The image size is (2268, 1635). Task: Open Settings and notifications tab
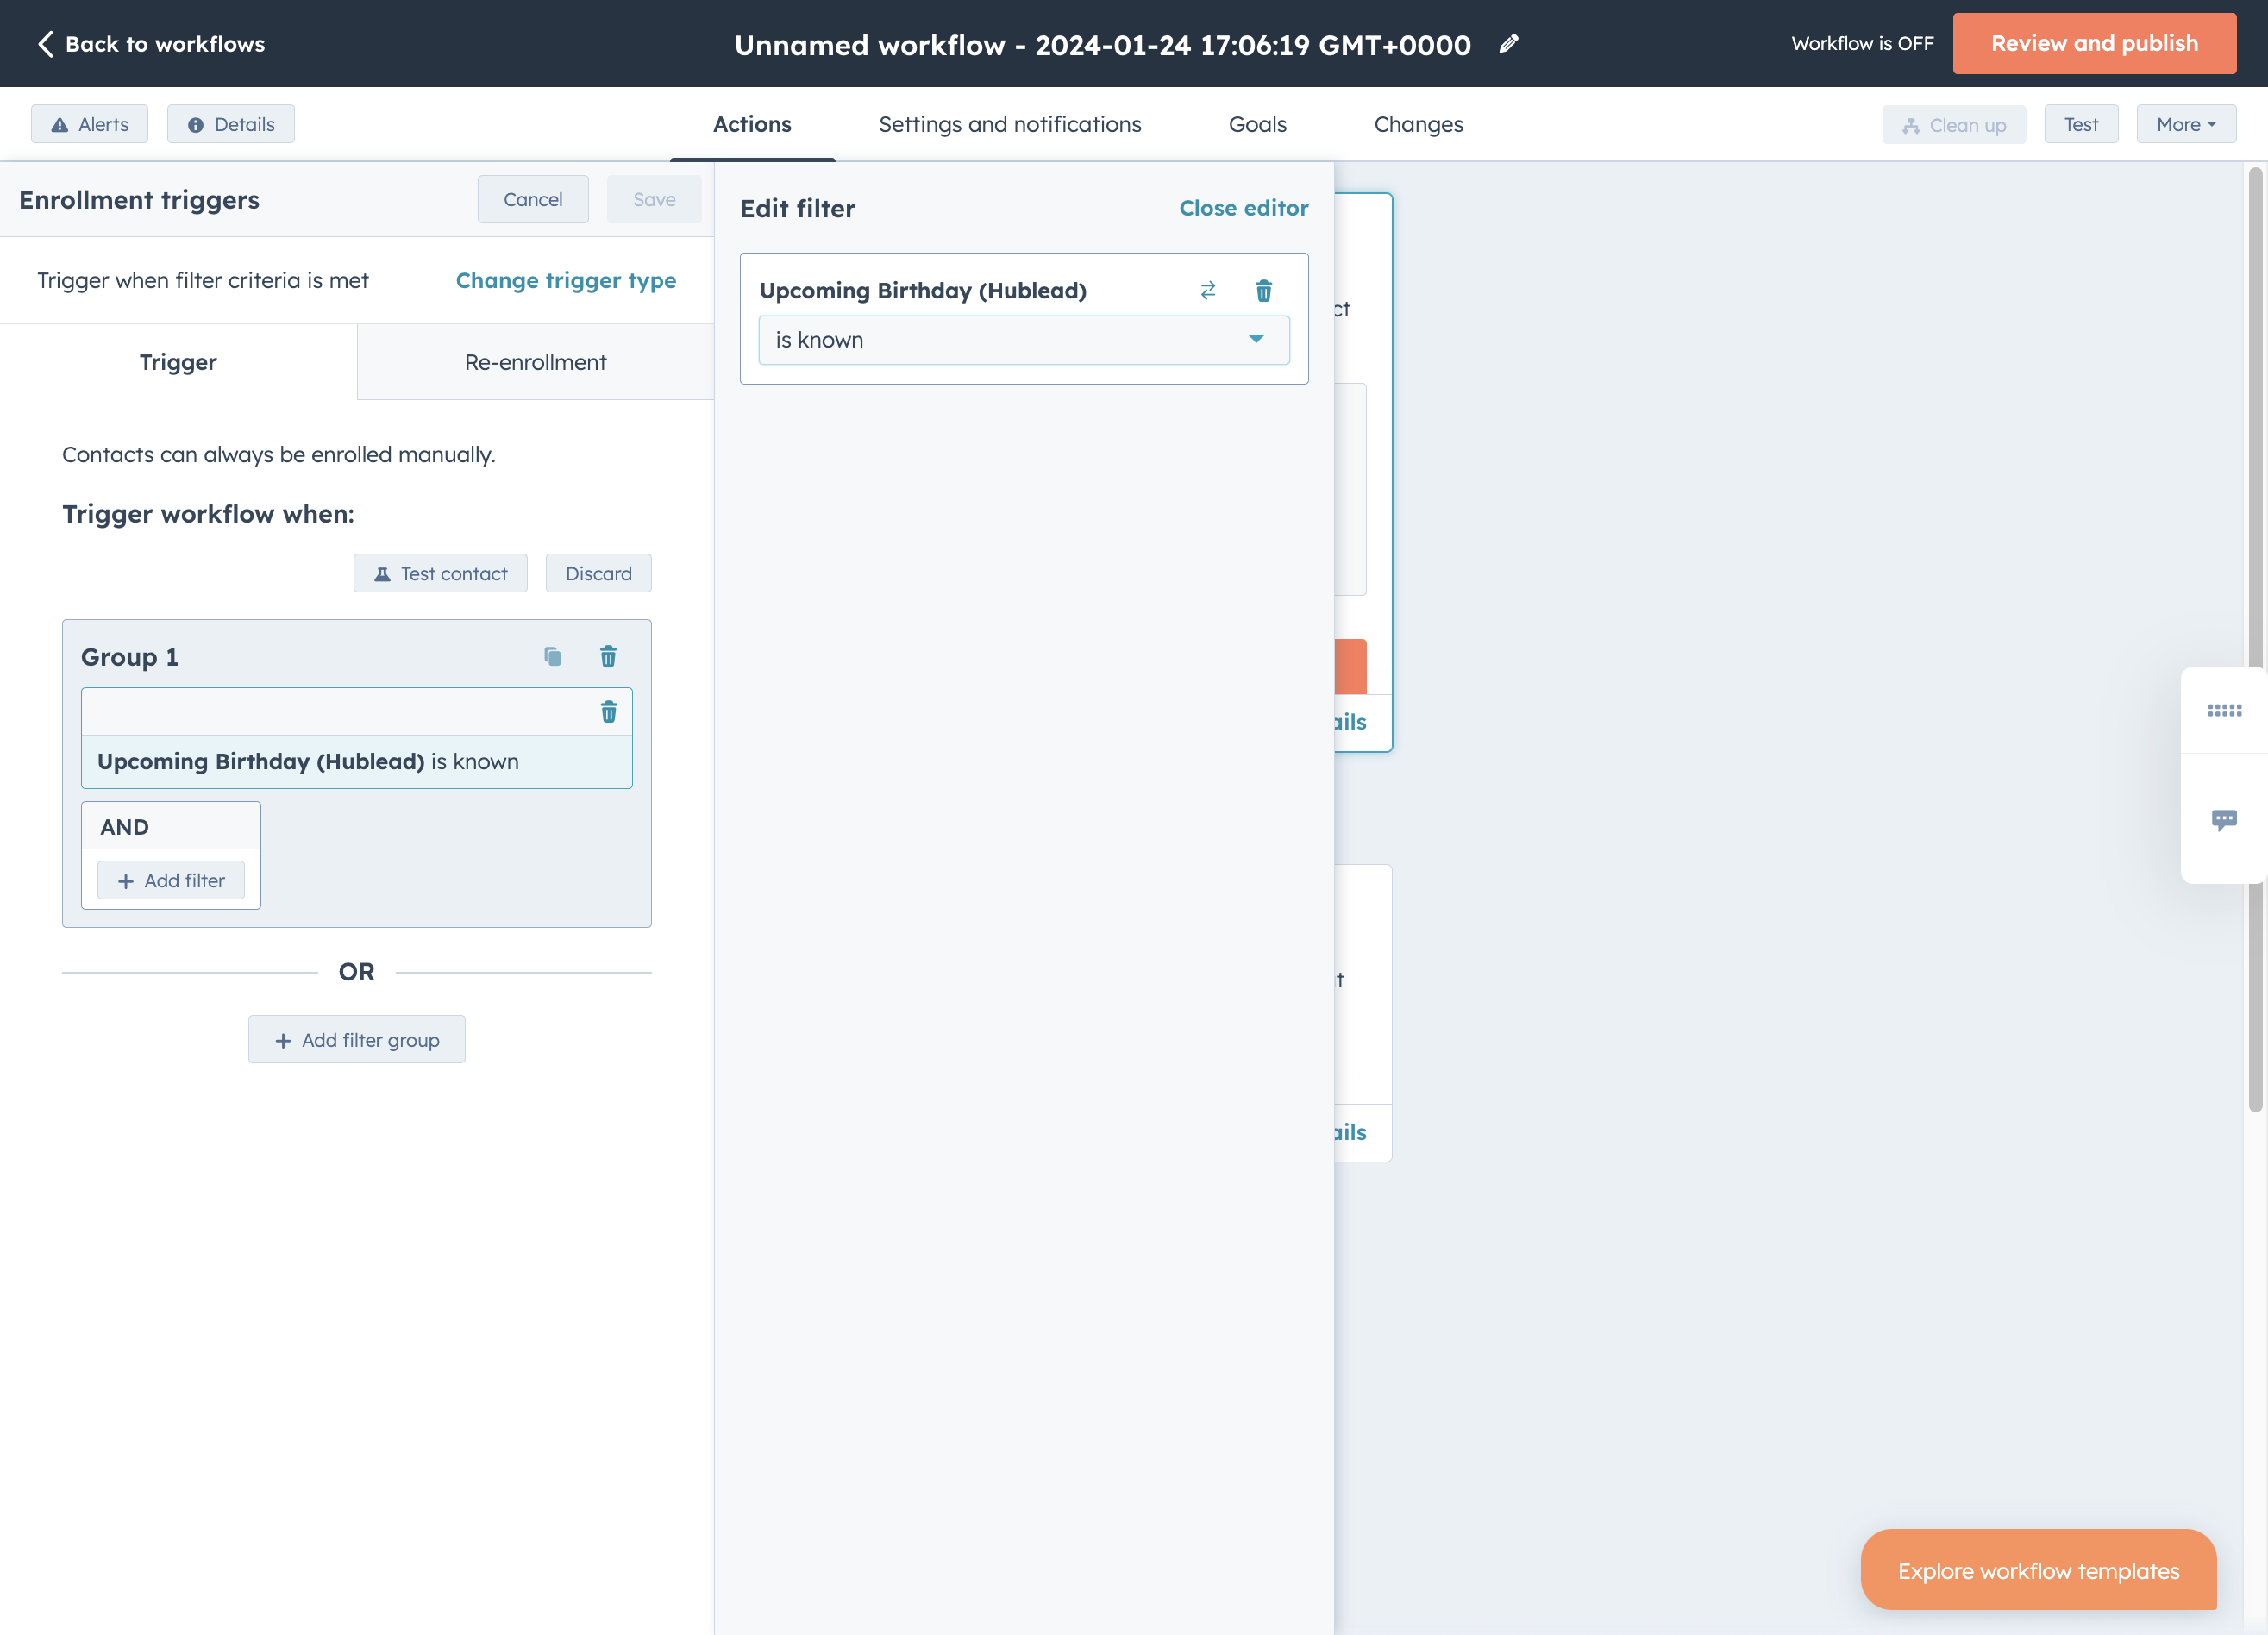click(x=1010, y=124)
